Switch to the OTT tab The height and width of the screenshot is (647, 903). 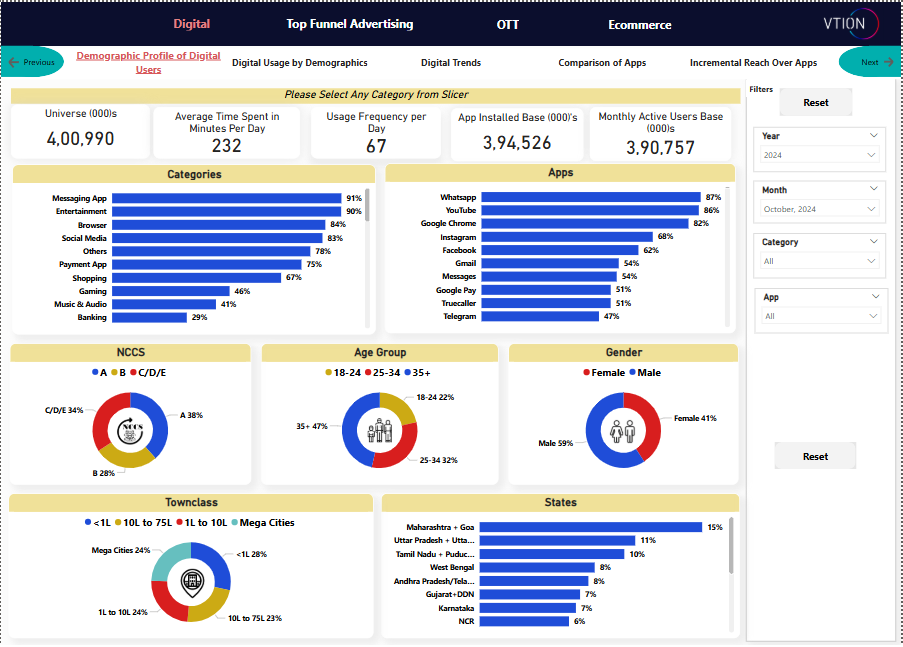coord(507,24)
